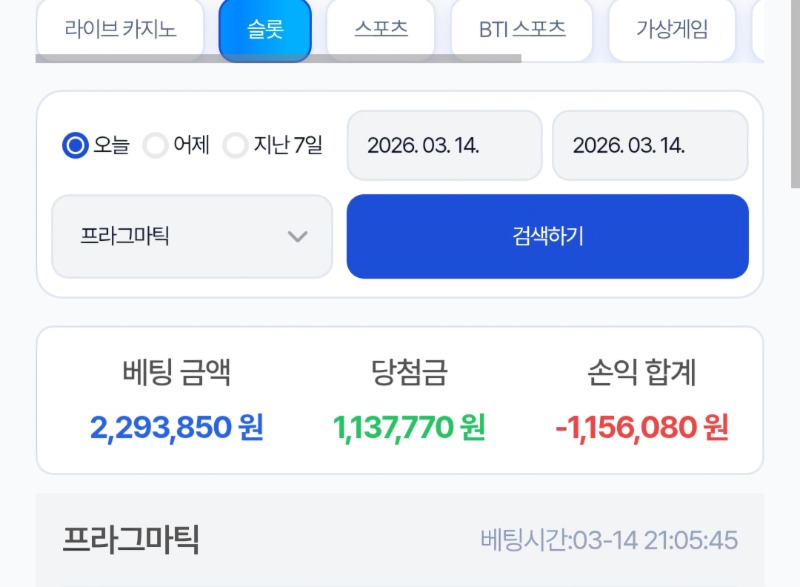Choose the 지난 7일 radio option
800x587 pixels.
pos(235,146)
